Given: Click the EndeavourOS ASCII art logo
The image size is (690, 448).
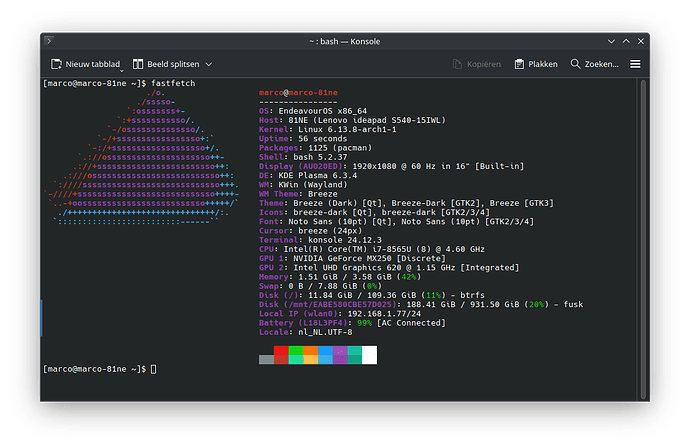Looking at the screenshot, I should click(141, 157).
